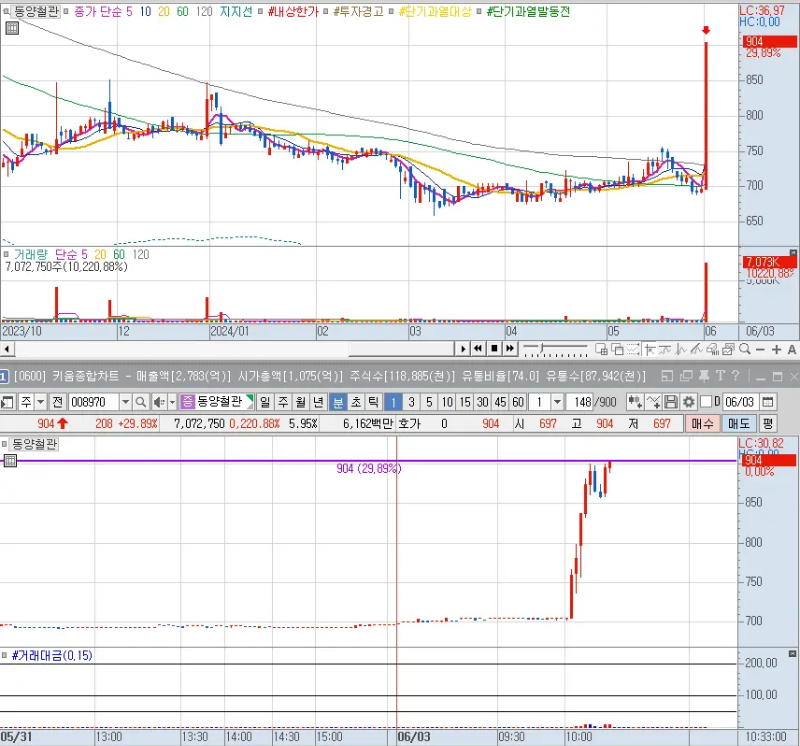This screenshot has width=800, height=746.
Task: Switch to 월 (monthly) chart period
Action: coord(301,402)
